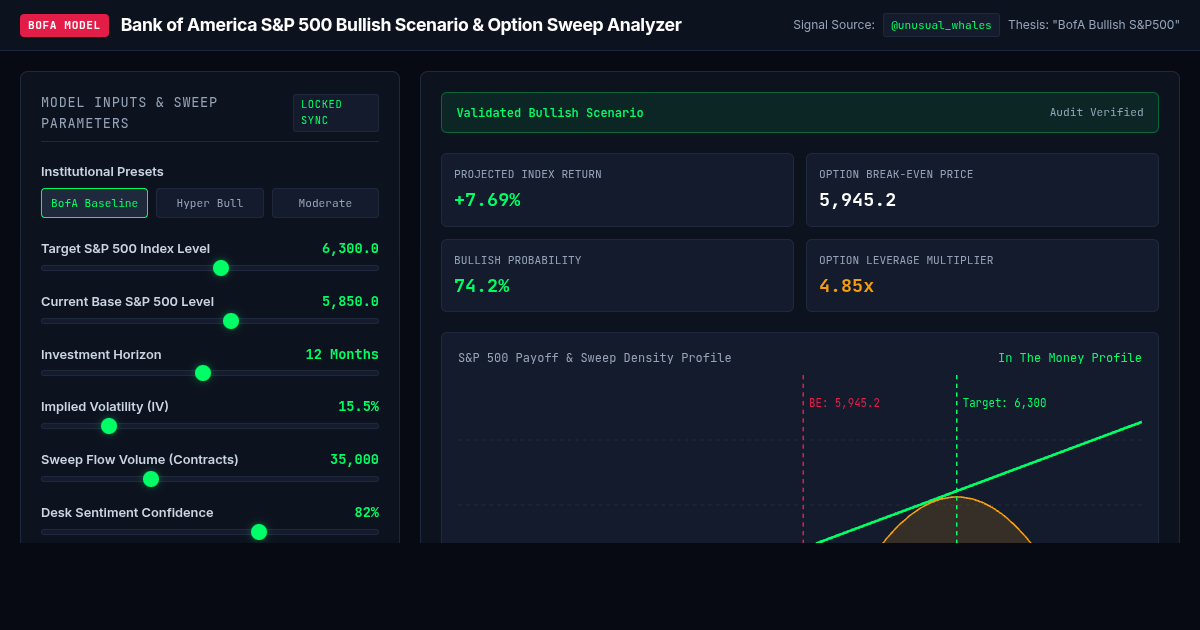Viewport: 1200px width, 630px height.
Task: Click the page title Bank of America Analyzer
Action: [401, 25]
